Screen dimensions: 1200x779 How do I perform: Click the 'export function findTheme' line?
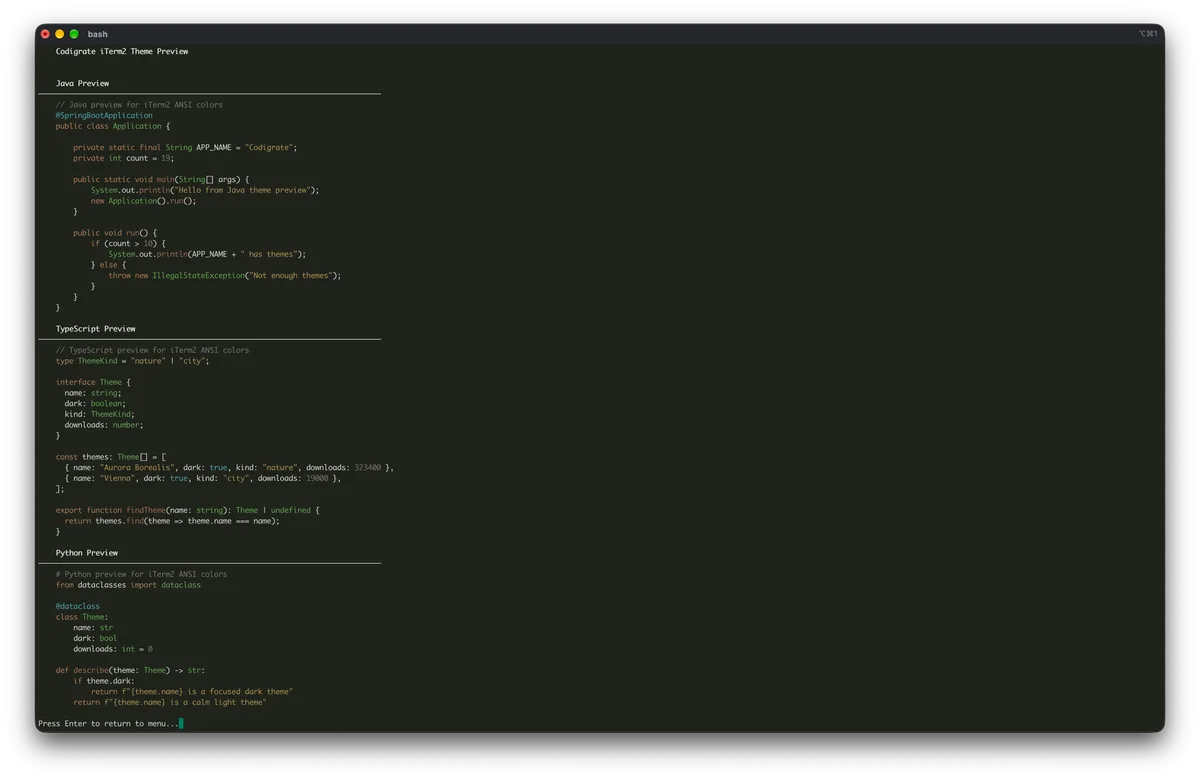188,510
